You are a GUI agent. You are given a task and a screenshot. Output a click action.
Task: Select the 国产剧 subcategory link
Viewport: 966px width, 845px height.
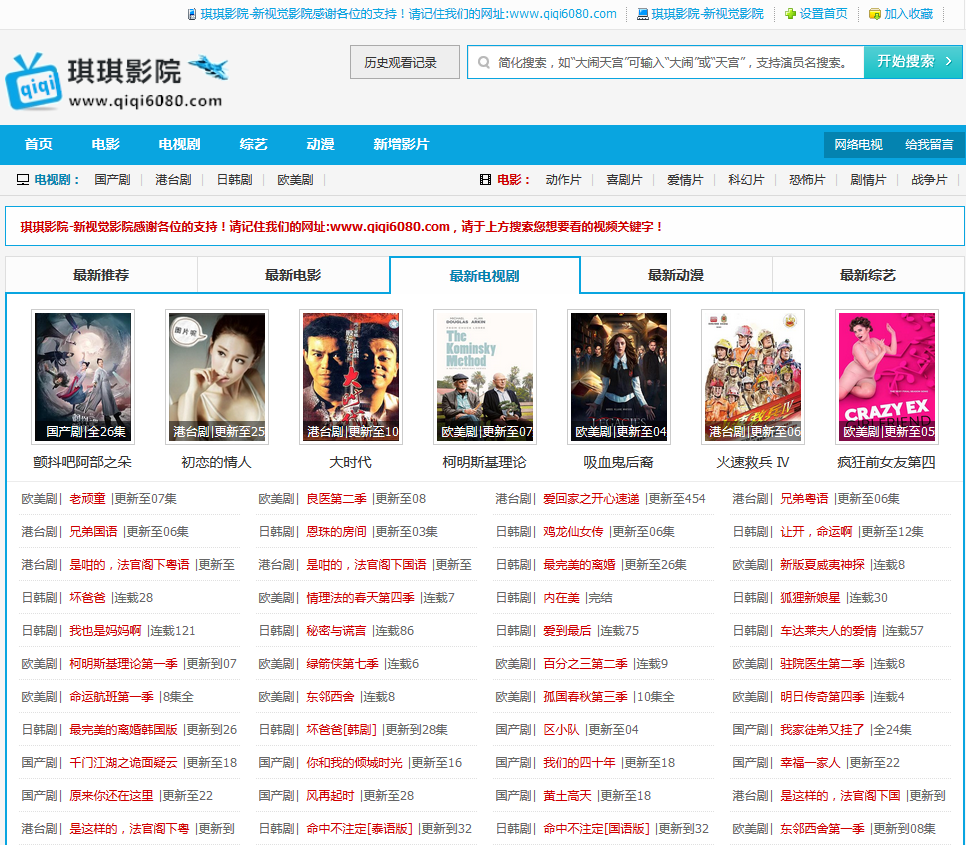coord(112,180)
